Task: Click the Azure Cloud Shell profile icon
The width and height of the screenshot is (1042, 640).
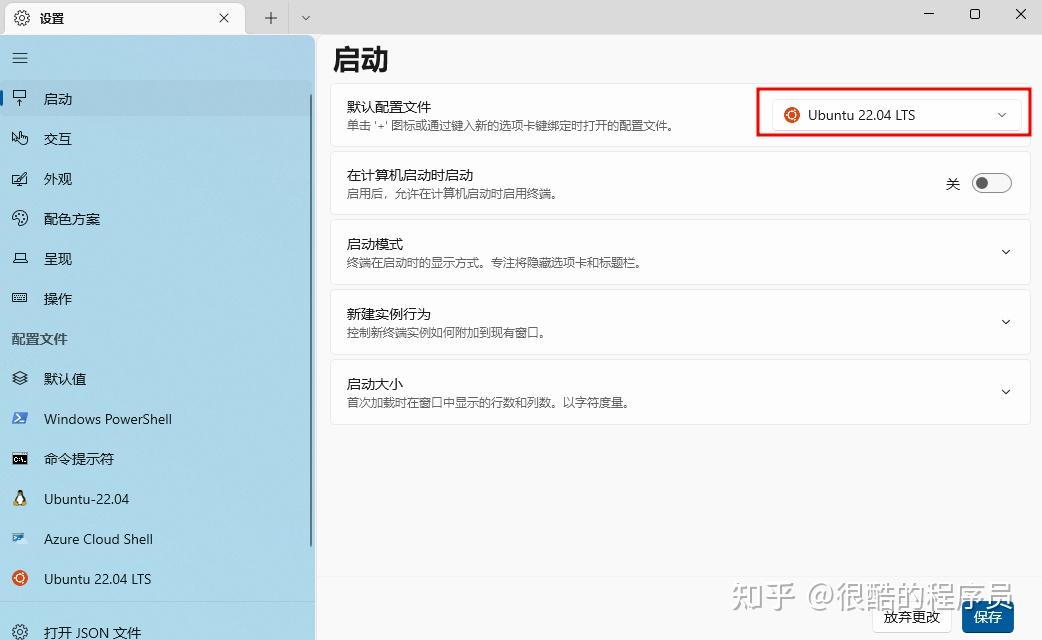Action: tap(20, 539)
